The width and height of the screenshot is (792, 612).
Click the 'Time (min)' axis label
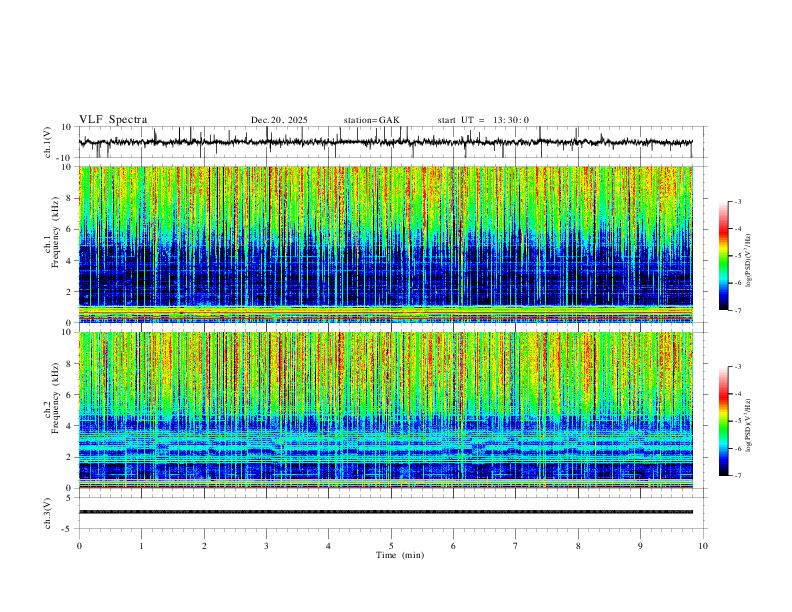(400, 555)
